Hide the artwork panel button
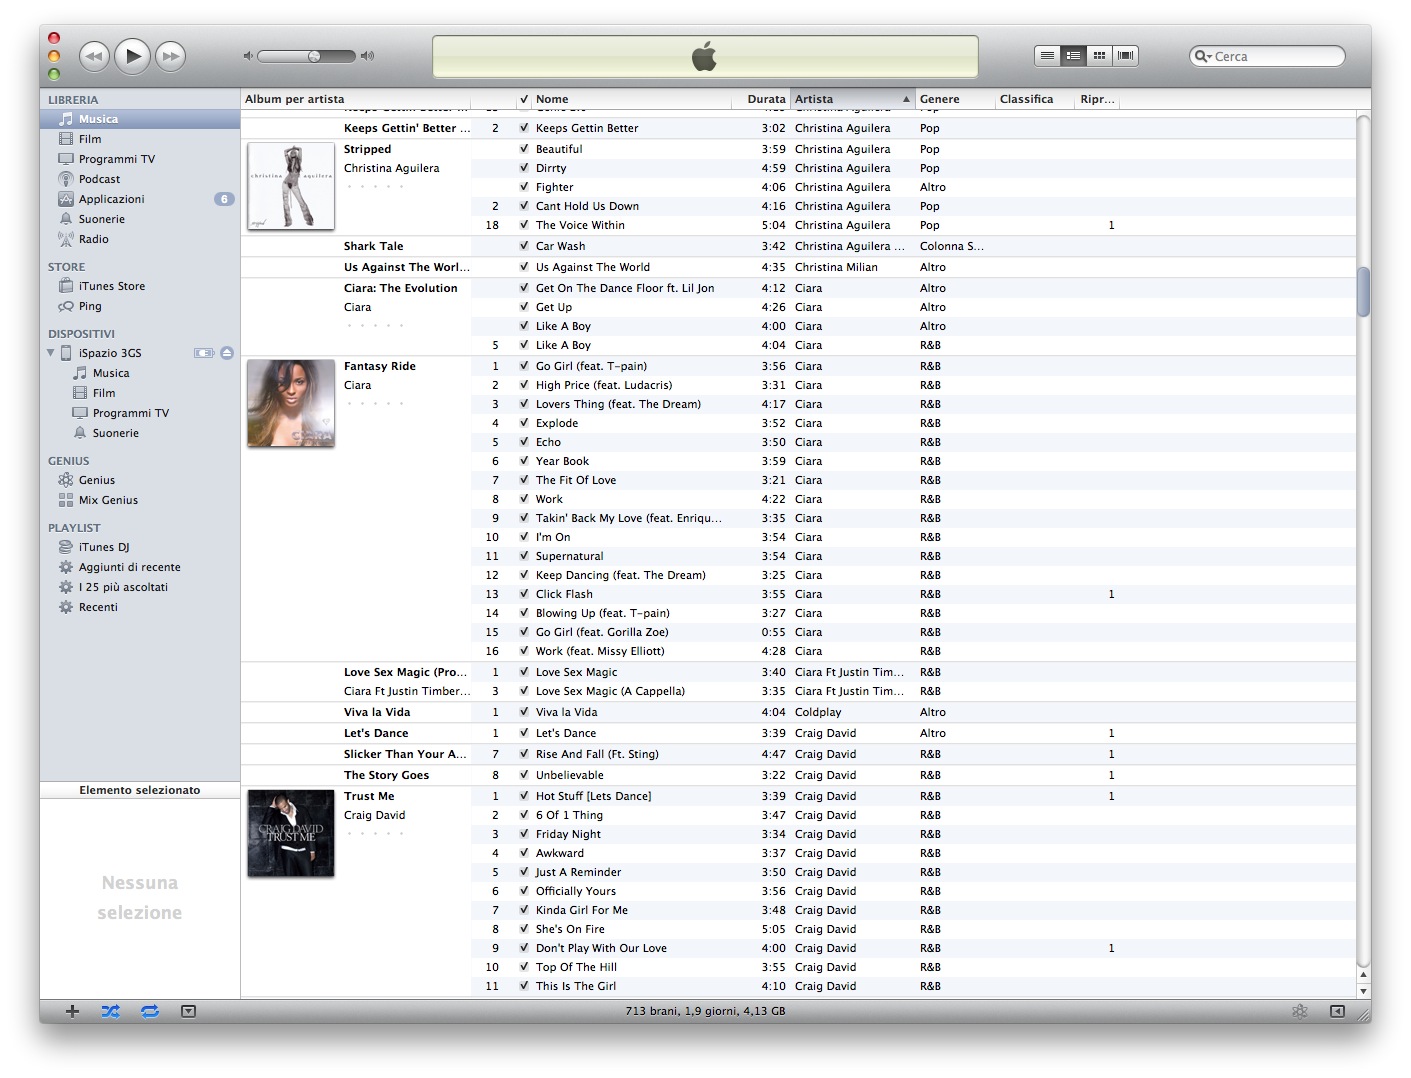 tap(188, 1011)
